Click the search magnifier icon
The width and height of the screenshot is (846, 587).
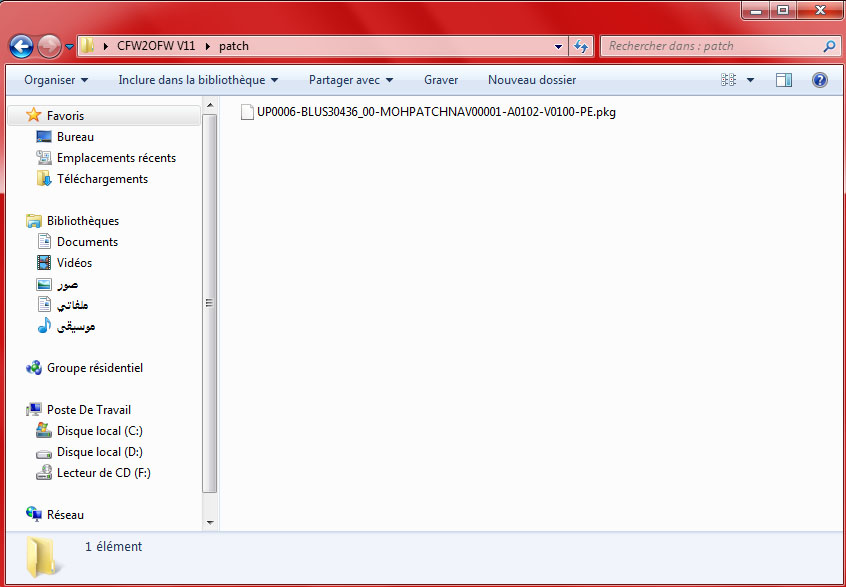pyautogui.click(x=829, y=46)
